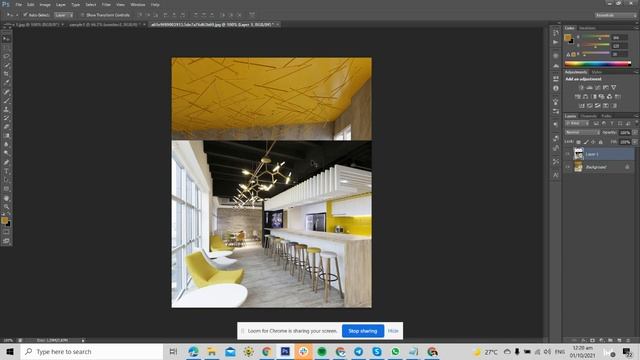This screenshot has width=640, height=360.
Task: Click Hide on the Loom sharing bar
Action: (x=393, y=331)
